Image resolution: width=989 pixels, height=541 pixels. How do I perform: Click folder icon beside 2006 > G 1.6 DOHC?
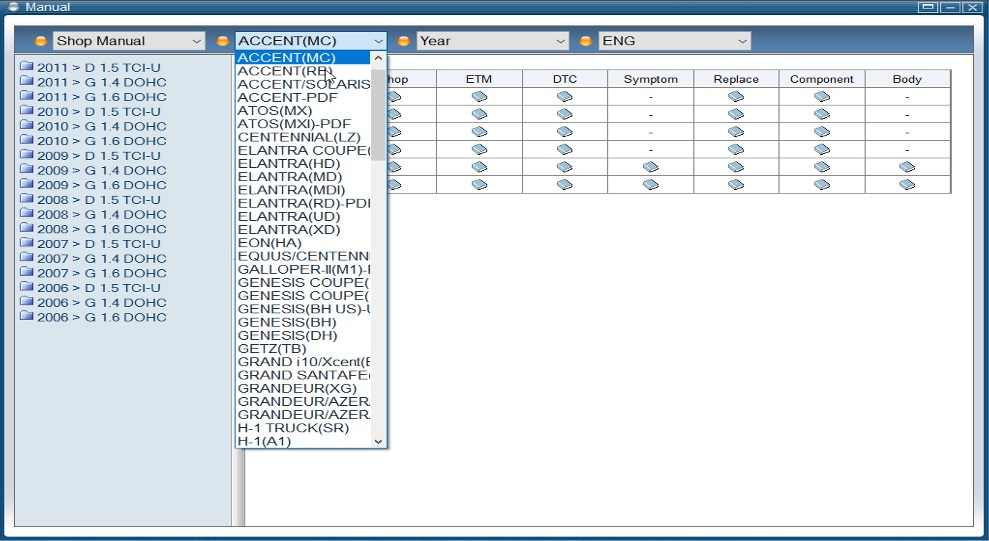[27, 317]
